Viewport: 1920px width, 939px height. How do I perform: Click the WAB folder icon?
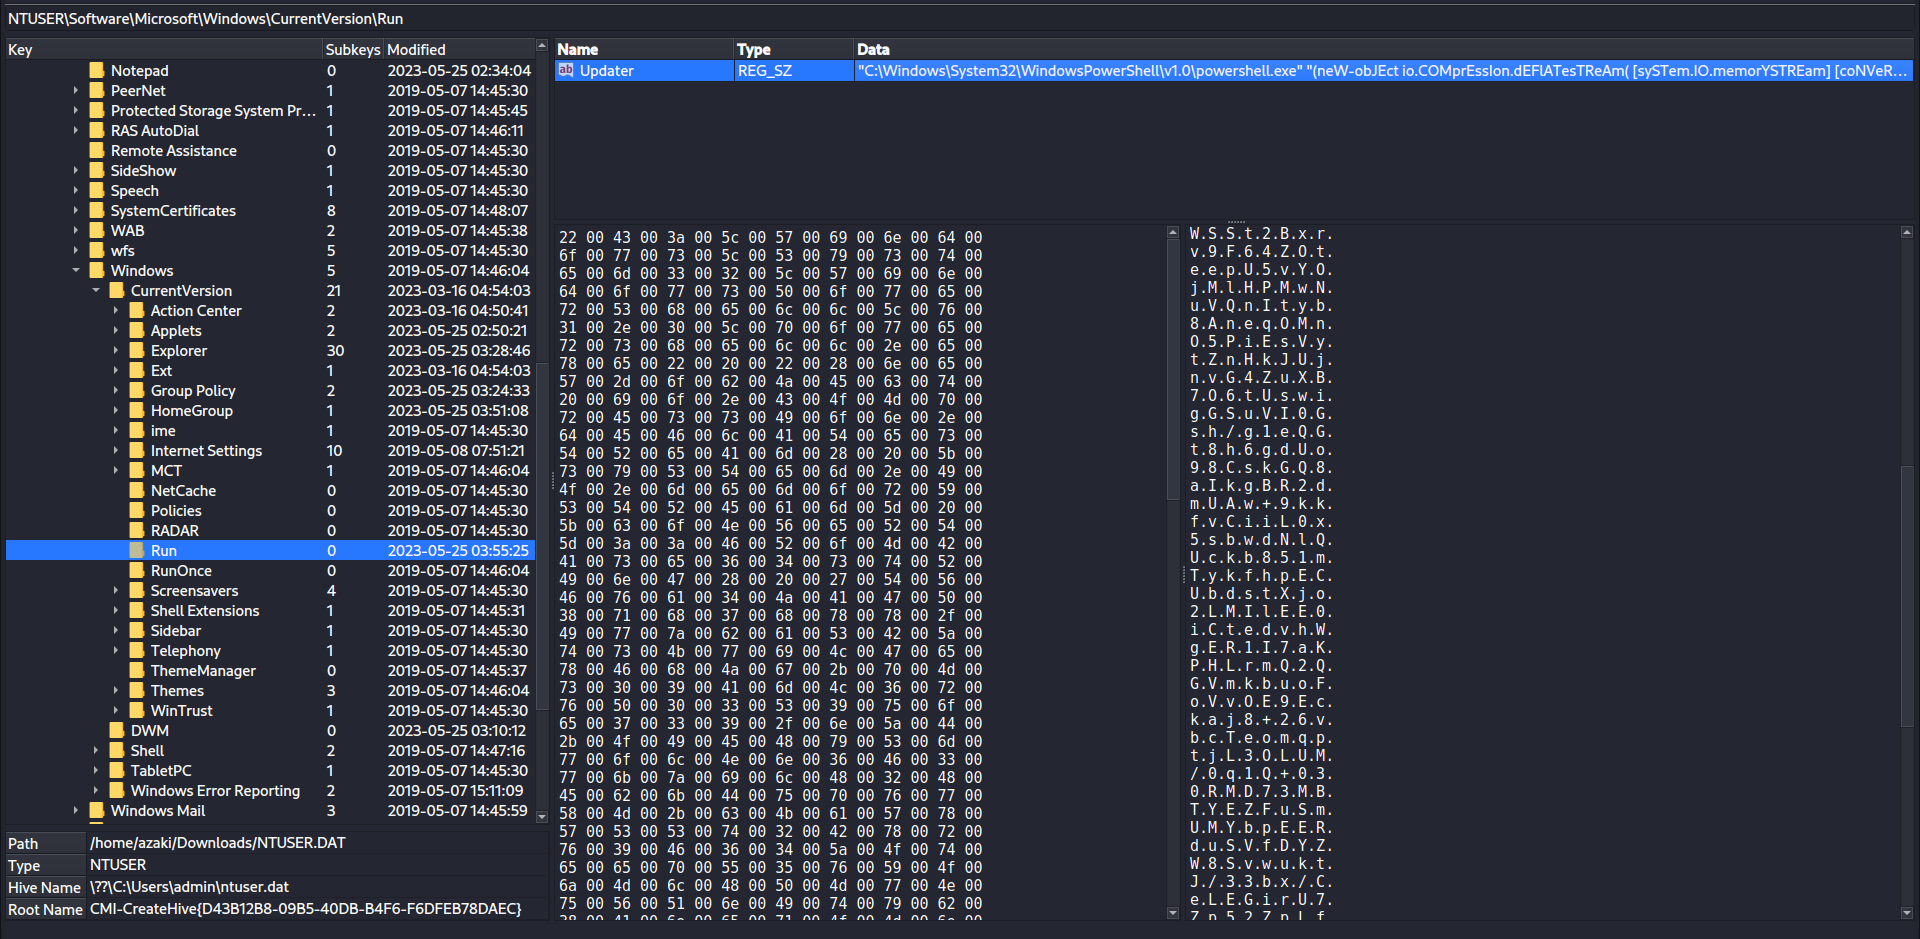click(97, 230)
